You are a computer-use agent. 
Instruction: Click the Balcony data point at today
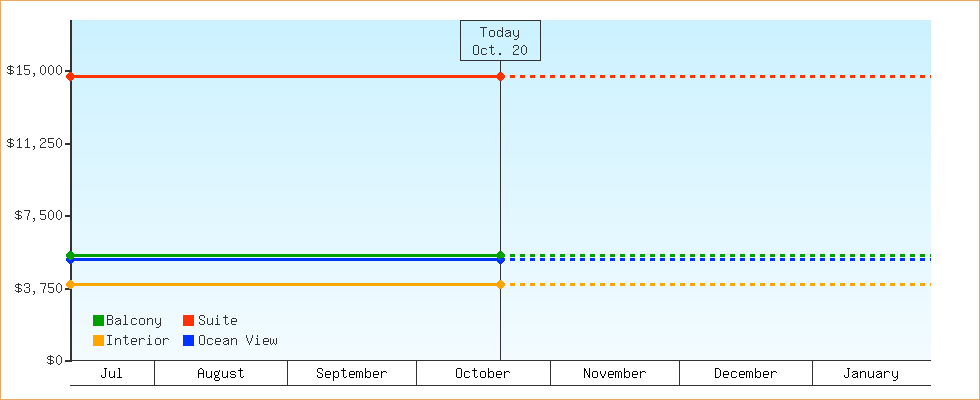(x=500, y=255)
